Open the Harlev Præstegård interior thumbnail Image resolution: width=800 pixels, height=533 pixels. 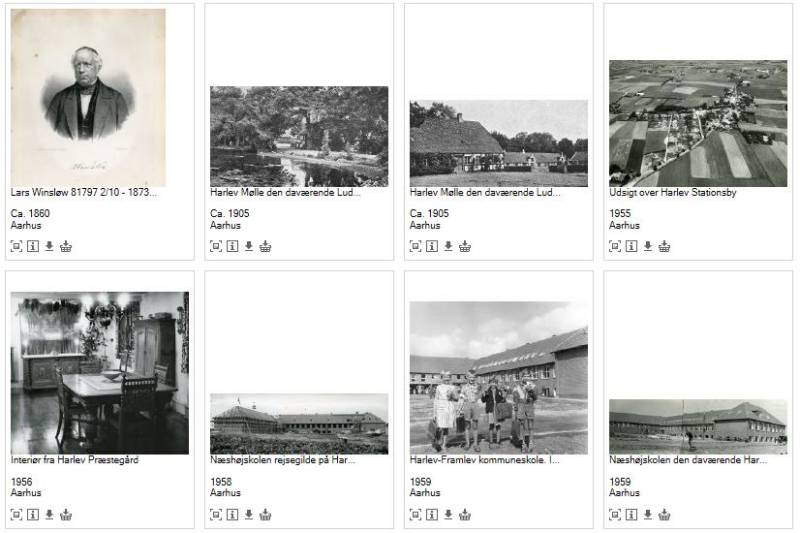[99, 373]
